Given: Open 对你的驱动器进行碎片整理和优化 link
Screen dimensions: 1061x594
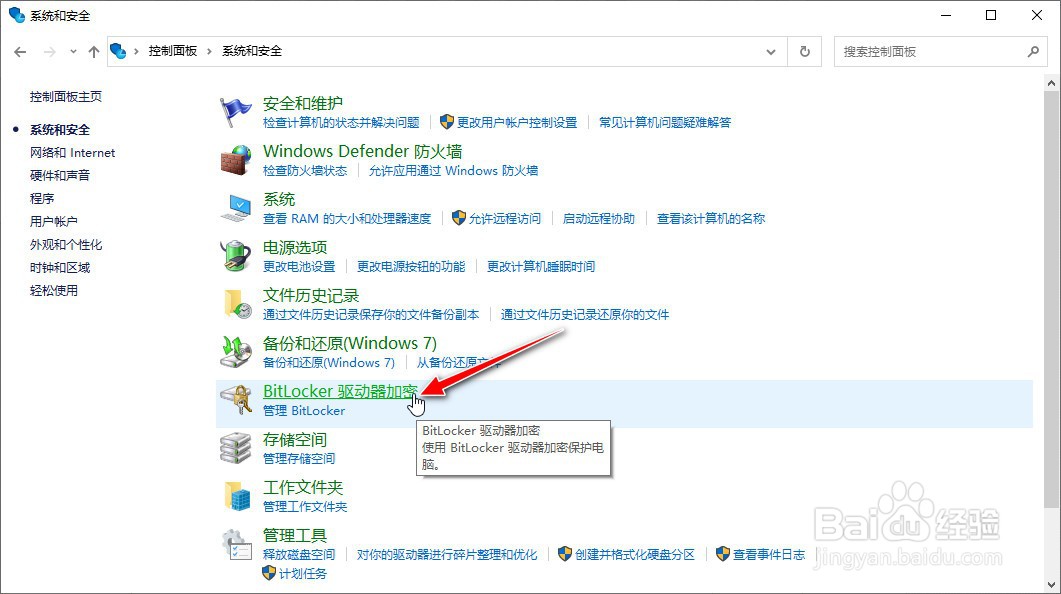Looking at the screenshot, I should 447,555.
